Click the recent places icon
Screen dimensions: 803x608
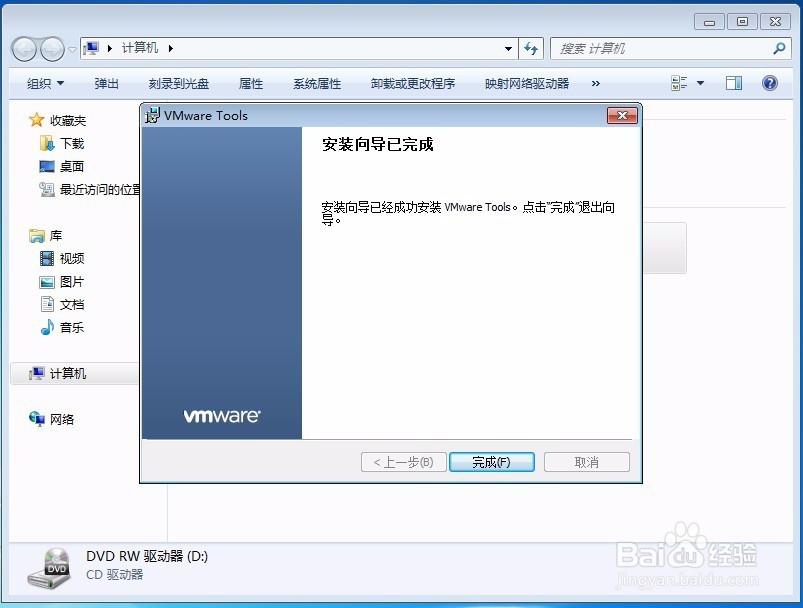click(47, 190)
